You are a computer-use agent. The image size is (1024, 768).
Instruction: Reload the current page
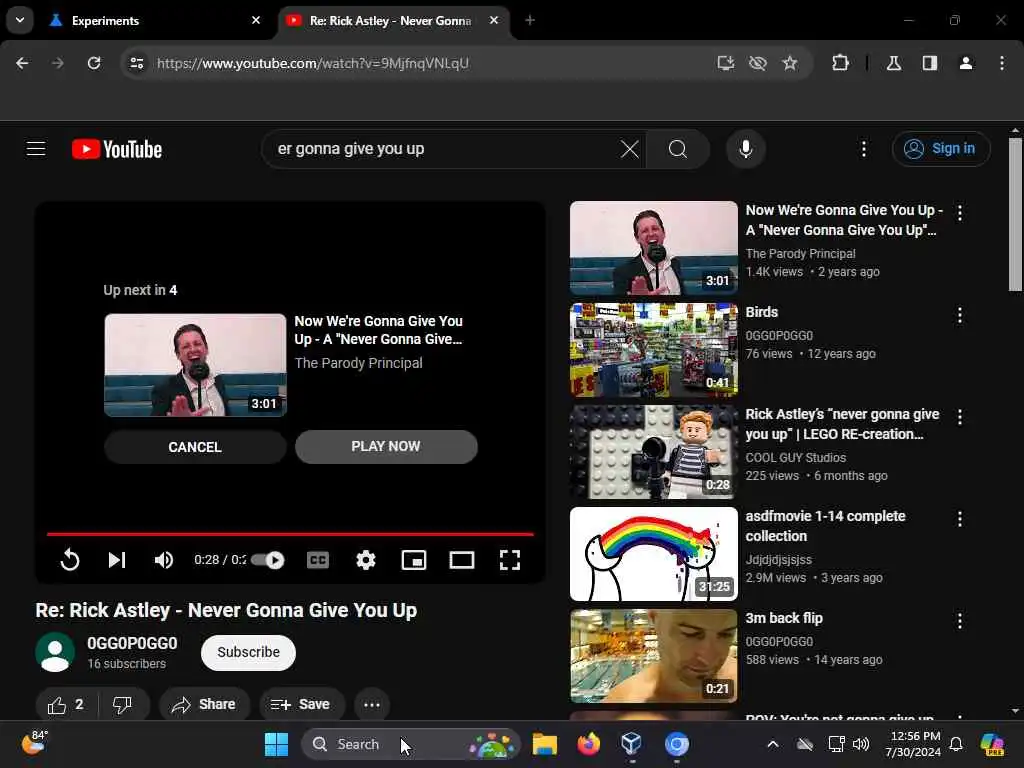coord(94,63)
